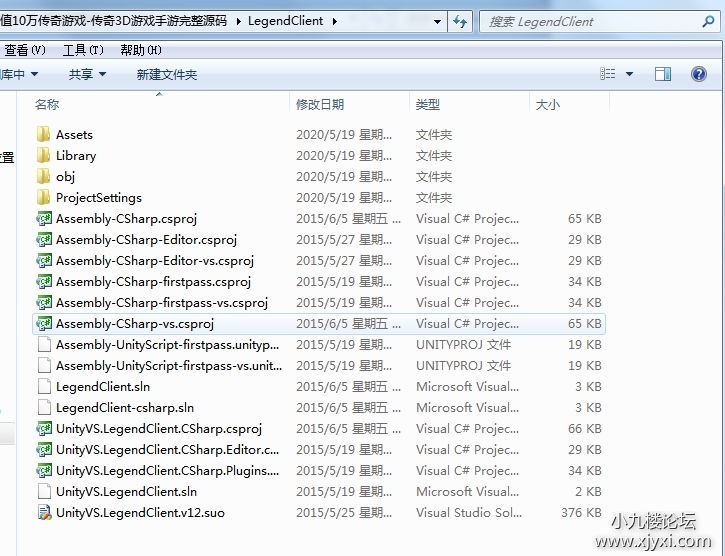
Task: Click the refresh button beside address bar
Action: [460, 21]
